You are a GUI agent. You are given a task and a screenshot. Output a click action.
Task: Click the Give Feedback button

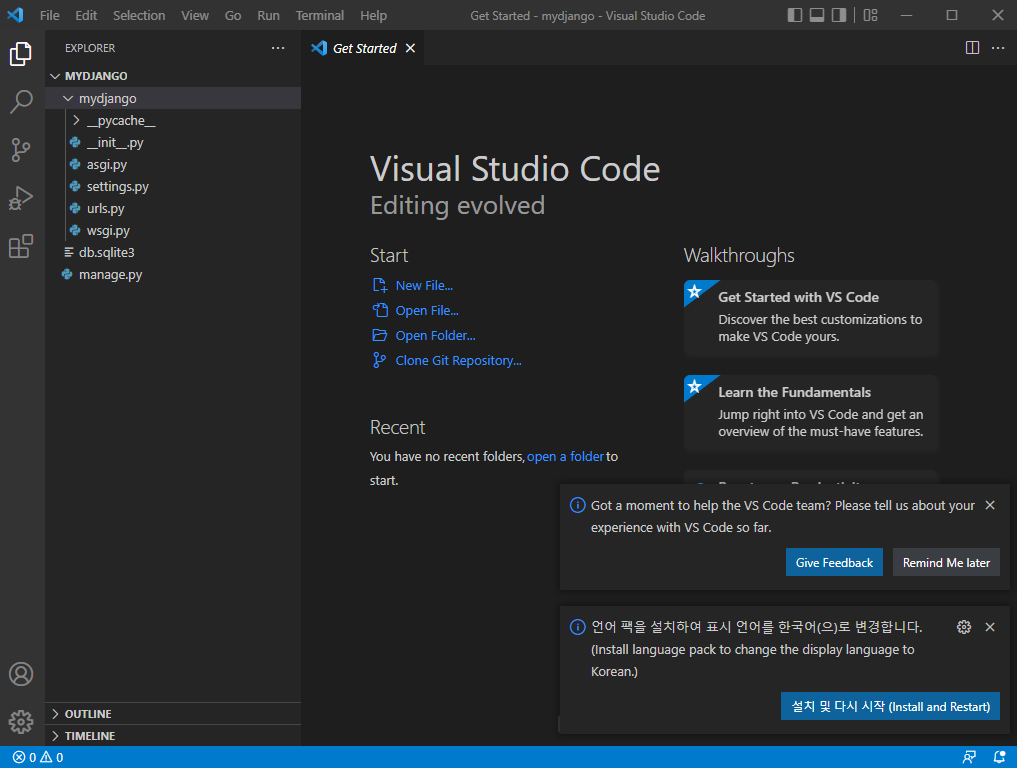coord(834,562)
